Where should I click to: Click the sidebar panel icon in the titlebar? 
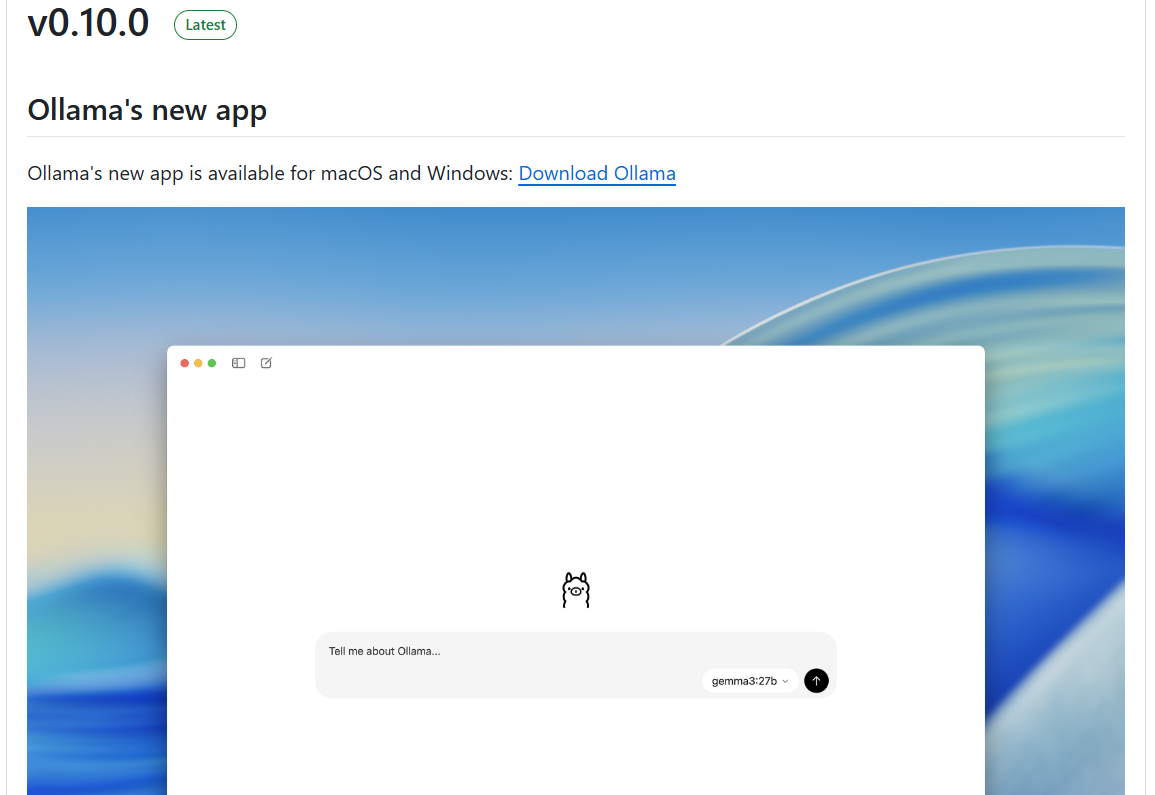click(x=238, y=363)
